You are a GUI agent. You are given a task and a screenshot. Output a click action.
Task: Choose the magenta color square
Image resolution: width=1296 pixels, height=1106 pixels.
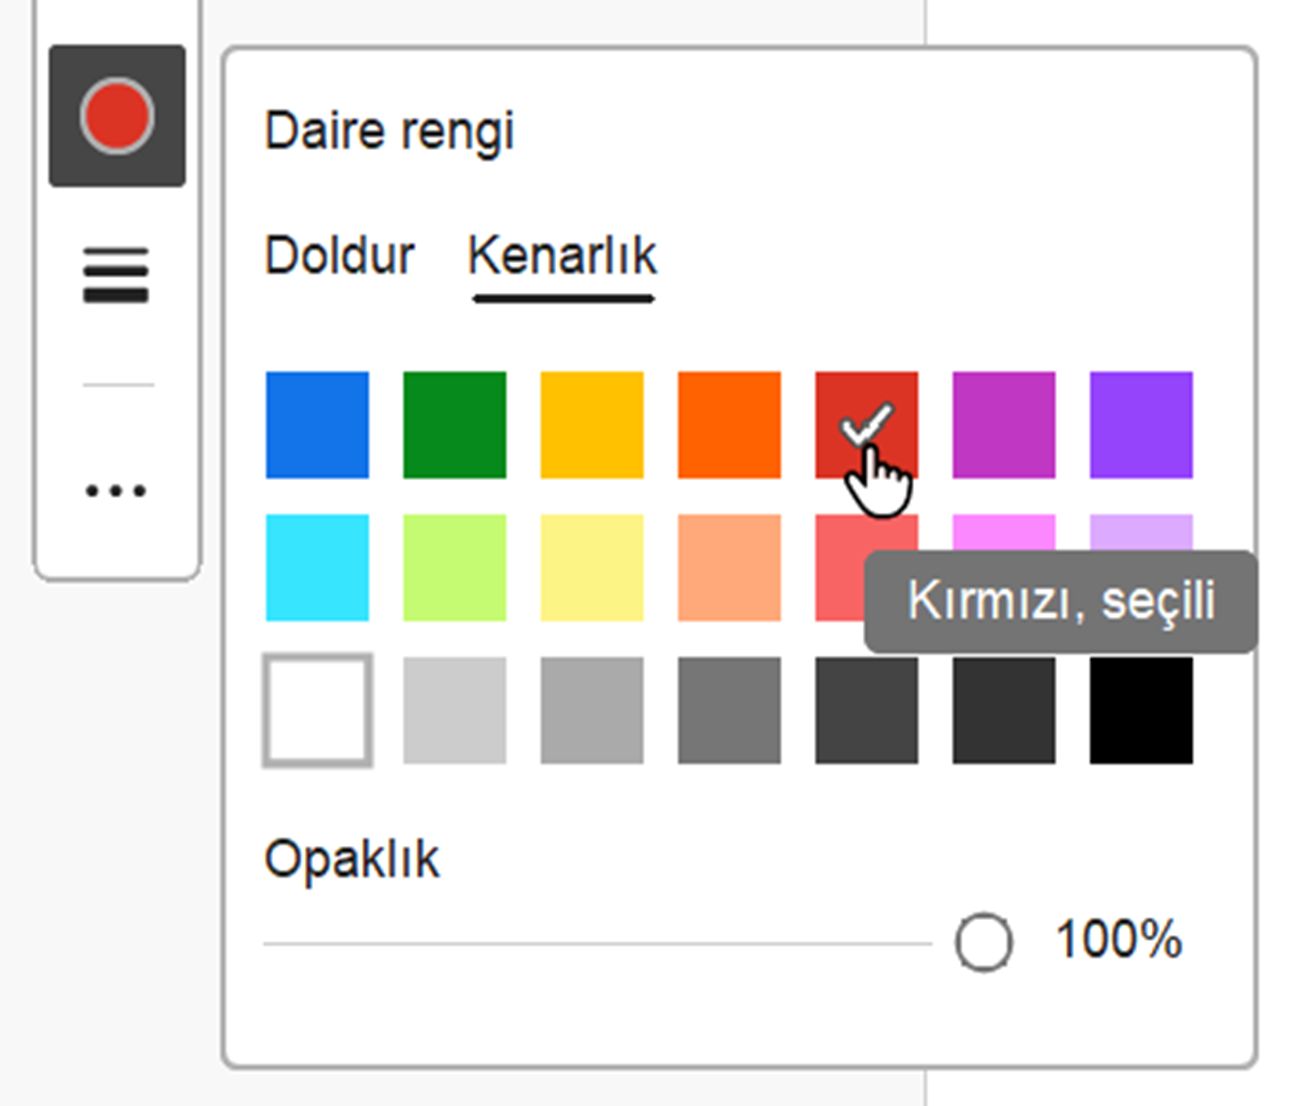[1003, 422]
